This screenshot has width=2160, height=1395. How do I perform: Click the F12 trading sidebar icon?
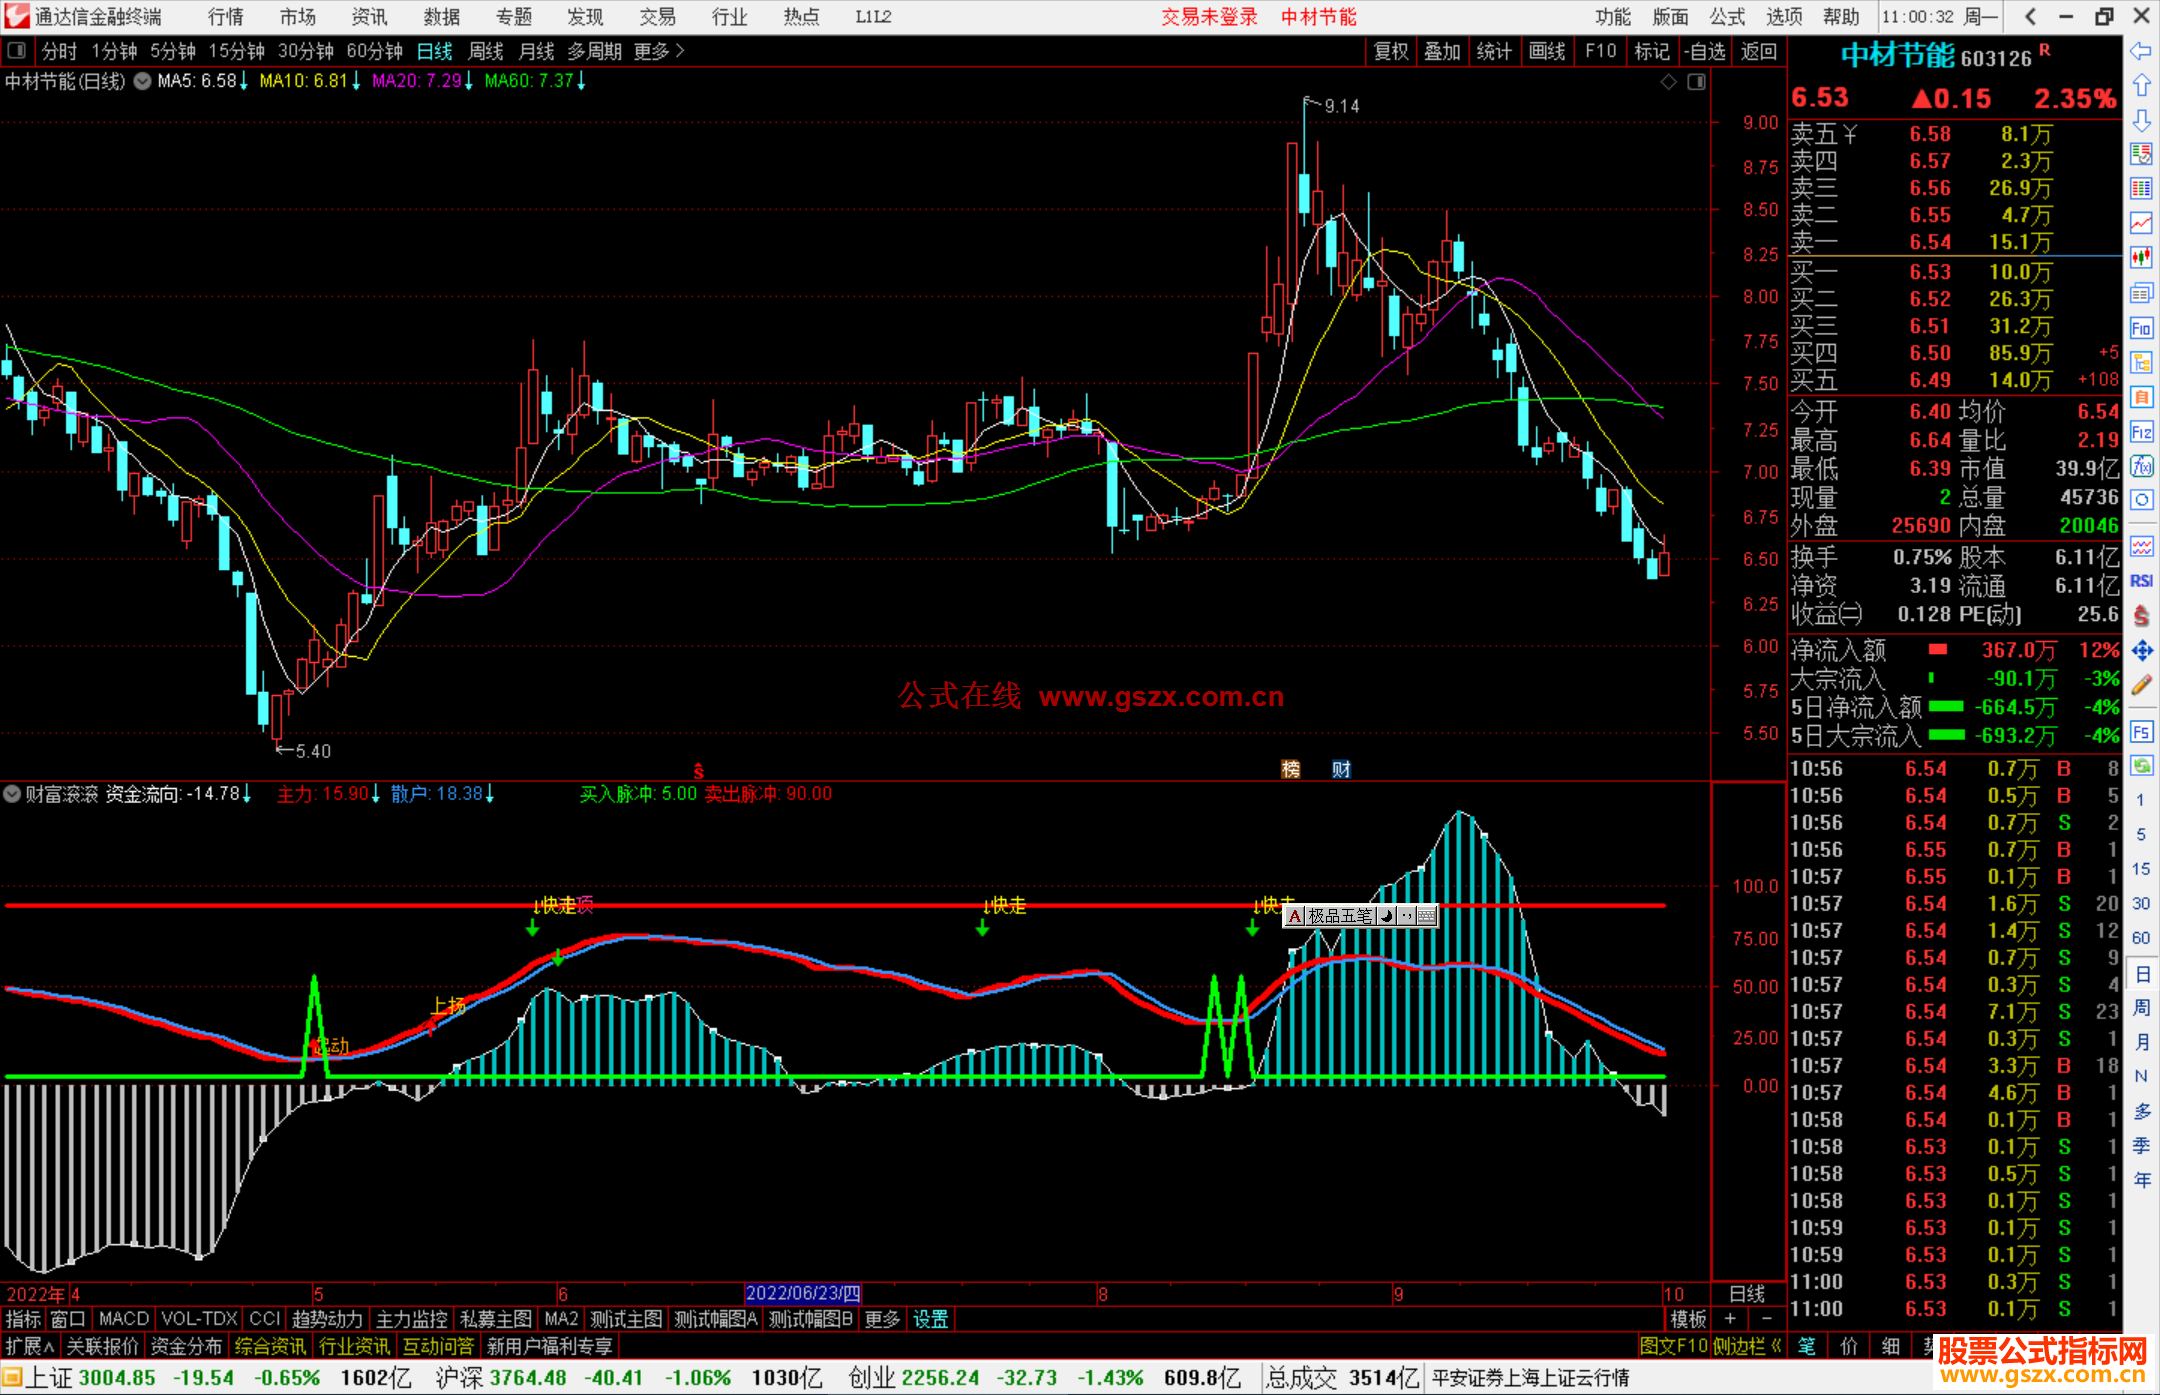[x=2141, y=432]
